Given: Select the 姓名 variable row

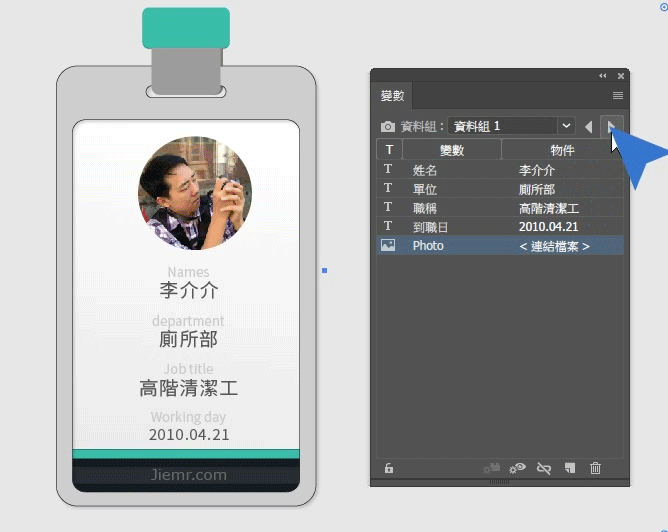Looking at the screenshot, I should [x=500, y=170].
